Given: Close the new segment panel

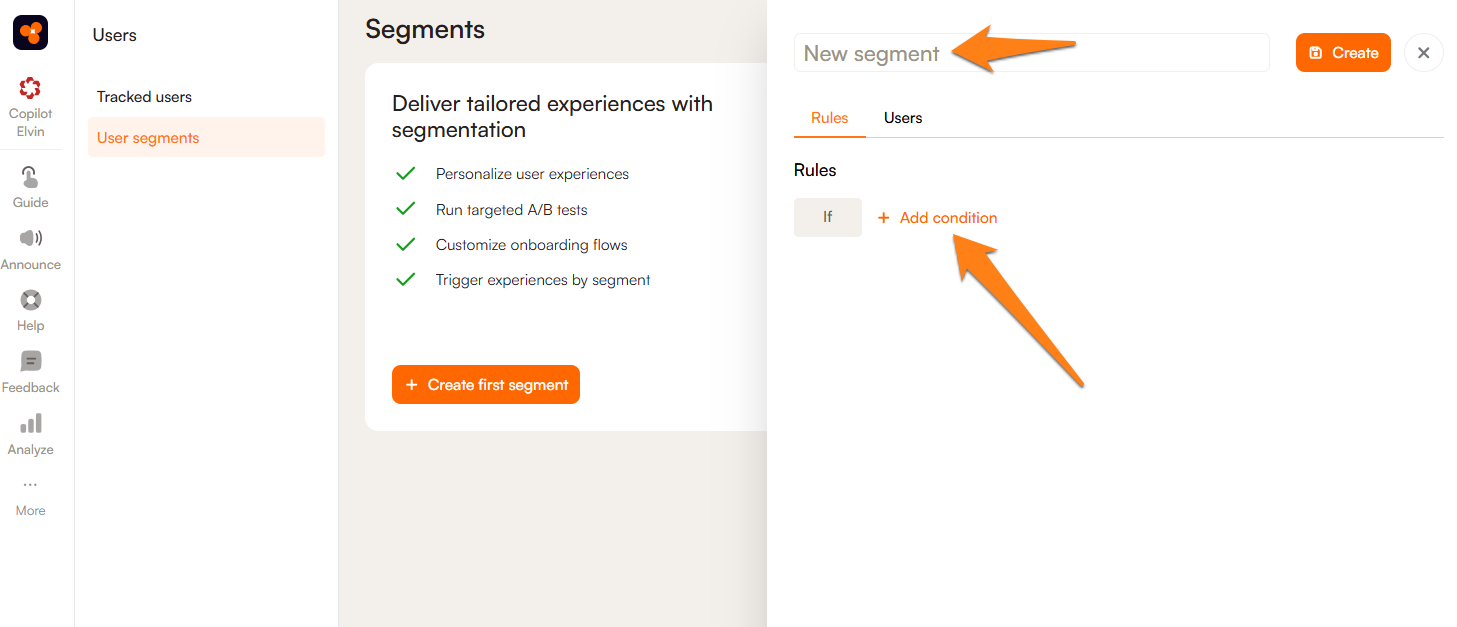Looking at the screenshot, I should [1423, 53].
